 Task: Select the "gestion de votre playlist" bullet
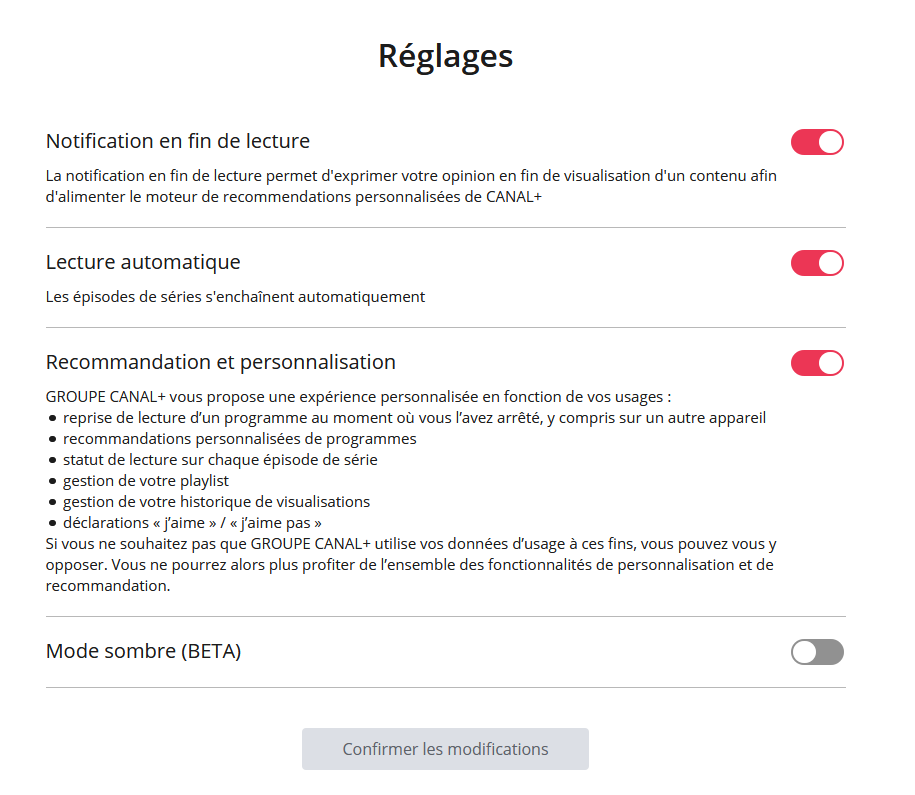pyautogui.click(x=146, y=481)
